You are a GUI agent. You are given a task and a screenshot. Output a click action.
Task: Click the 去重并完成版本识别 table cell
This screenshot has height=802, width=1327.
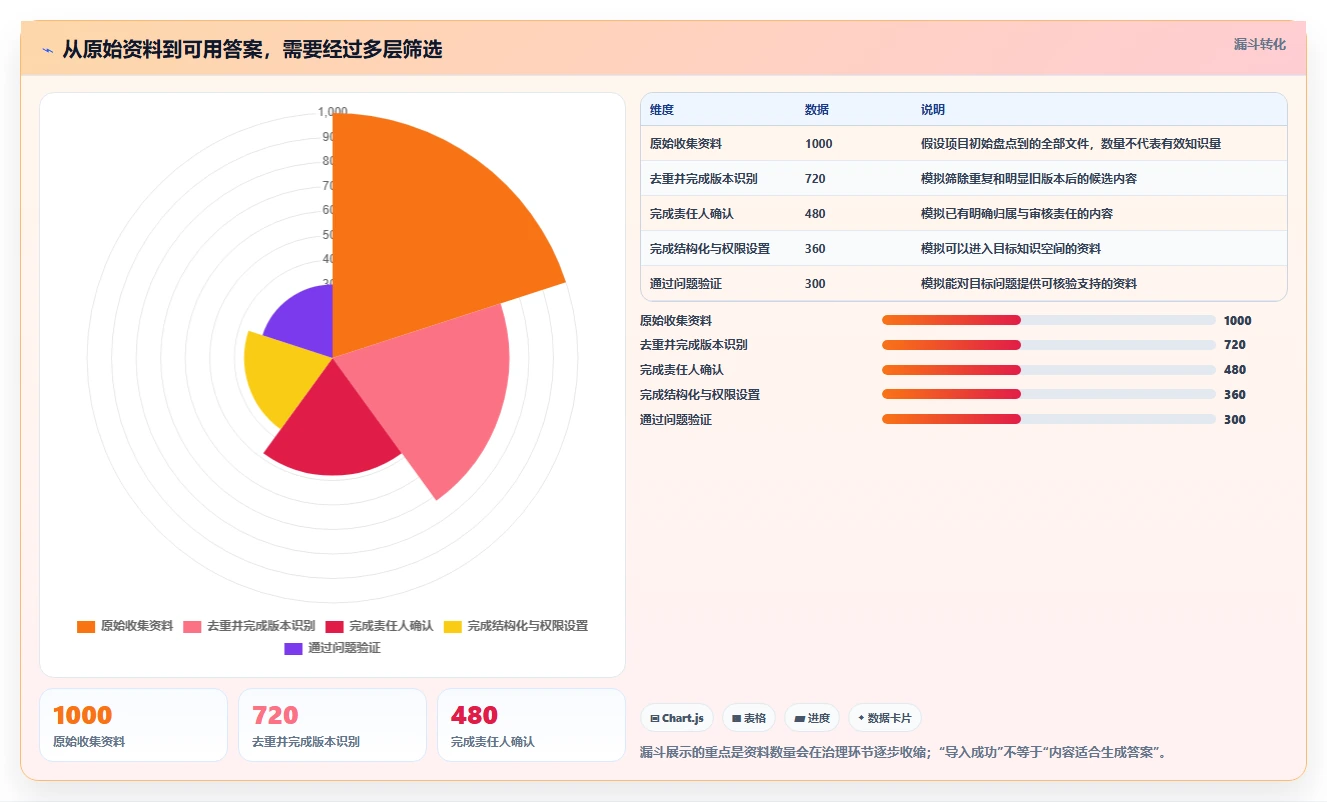704,179
